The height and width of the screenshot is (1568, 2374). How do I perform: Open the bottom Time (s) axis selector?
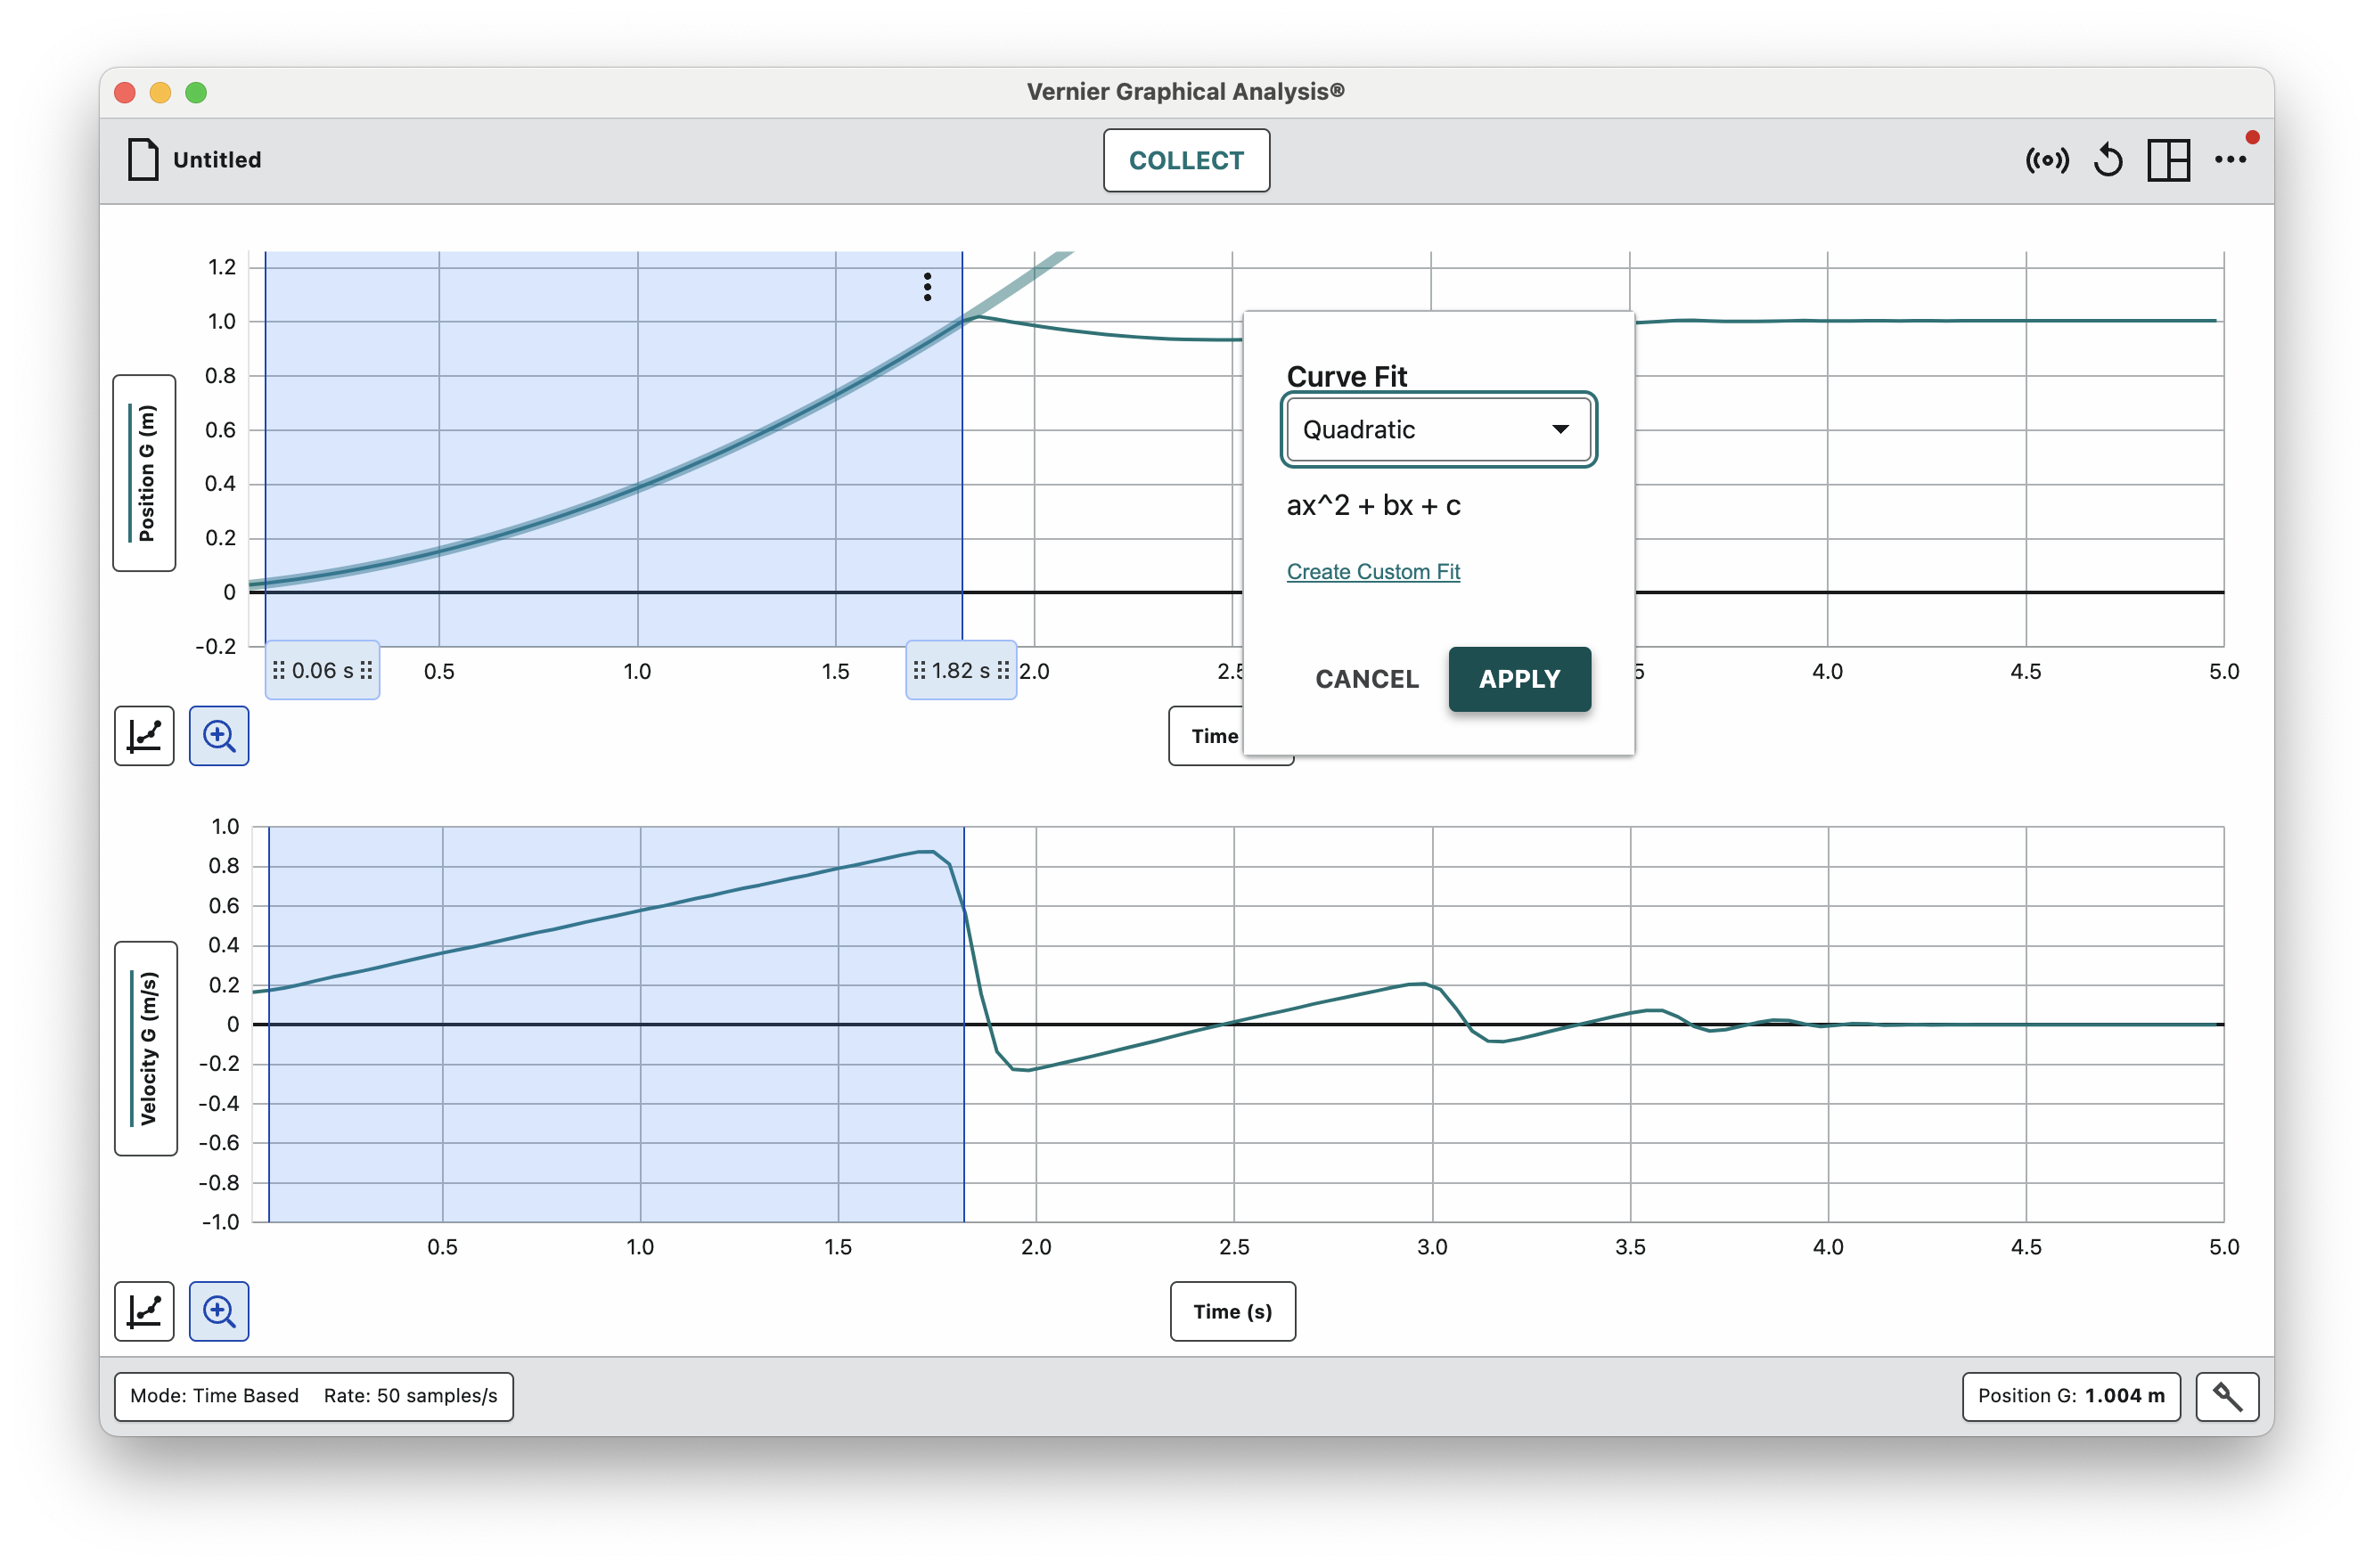tap(1232, 1311)
